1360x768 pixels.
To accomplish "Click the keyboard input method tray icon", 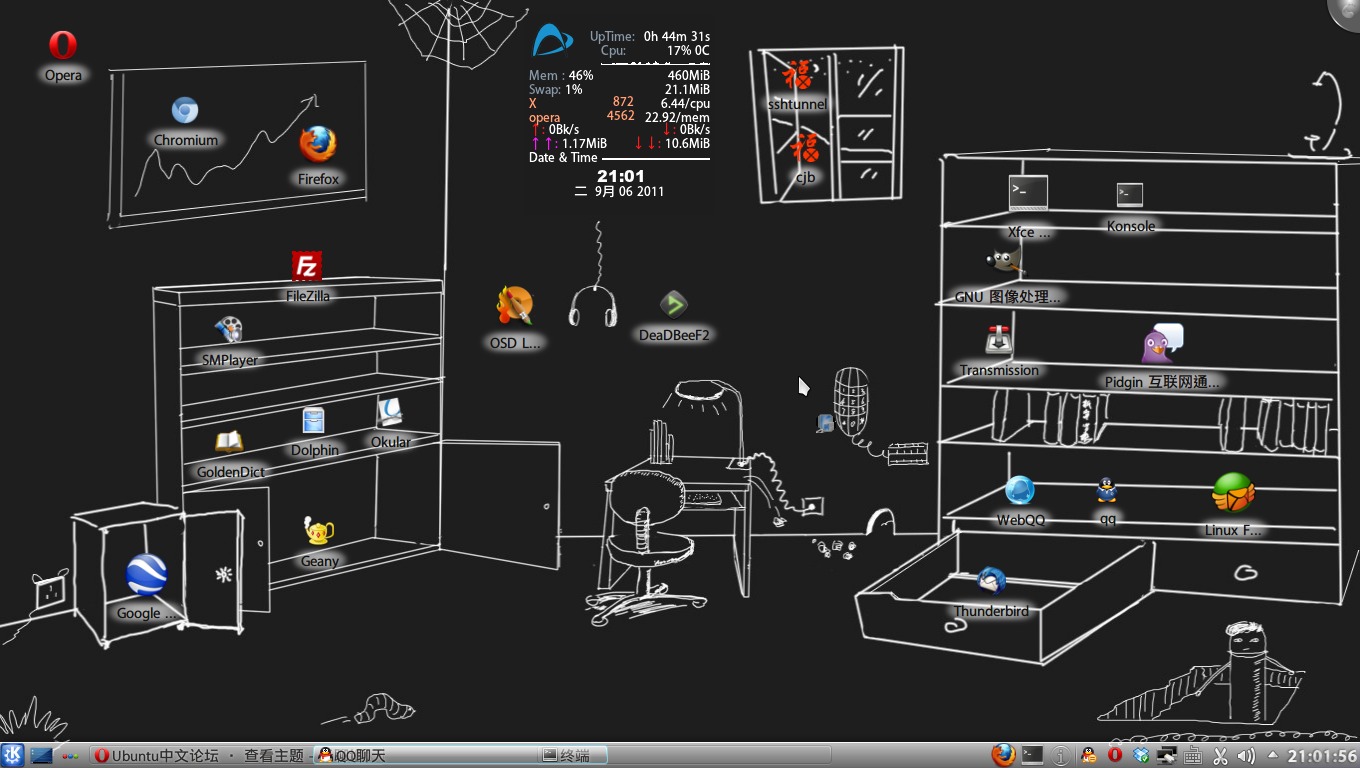I will coord(1193,755).
